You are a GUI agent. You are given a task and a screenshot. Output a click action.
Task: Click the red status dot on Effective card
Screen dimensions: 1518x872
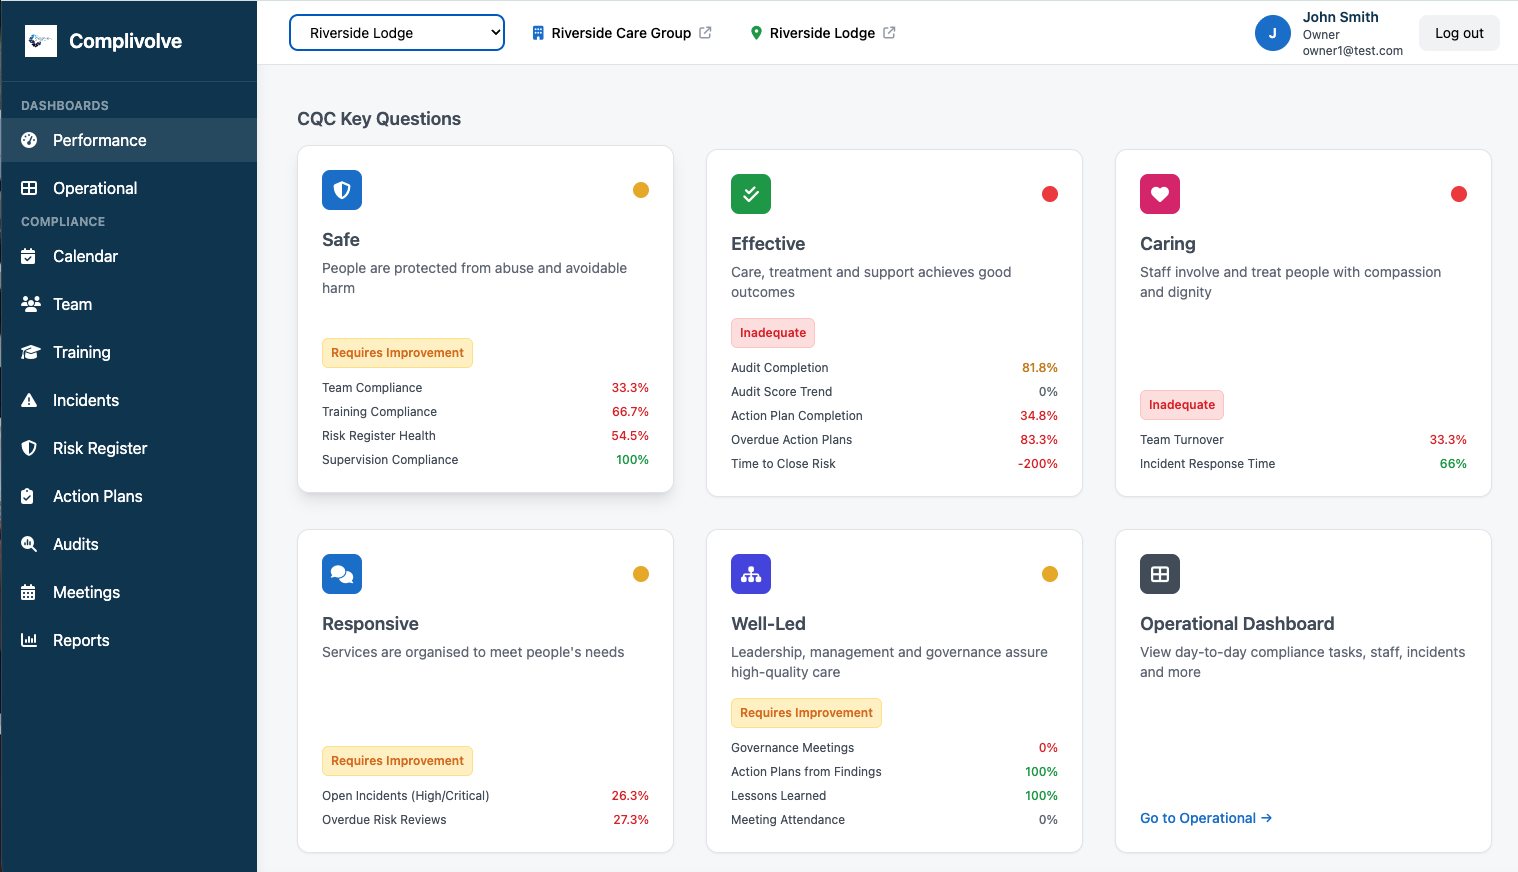1050,194
